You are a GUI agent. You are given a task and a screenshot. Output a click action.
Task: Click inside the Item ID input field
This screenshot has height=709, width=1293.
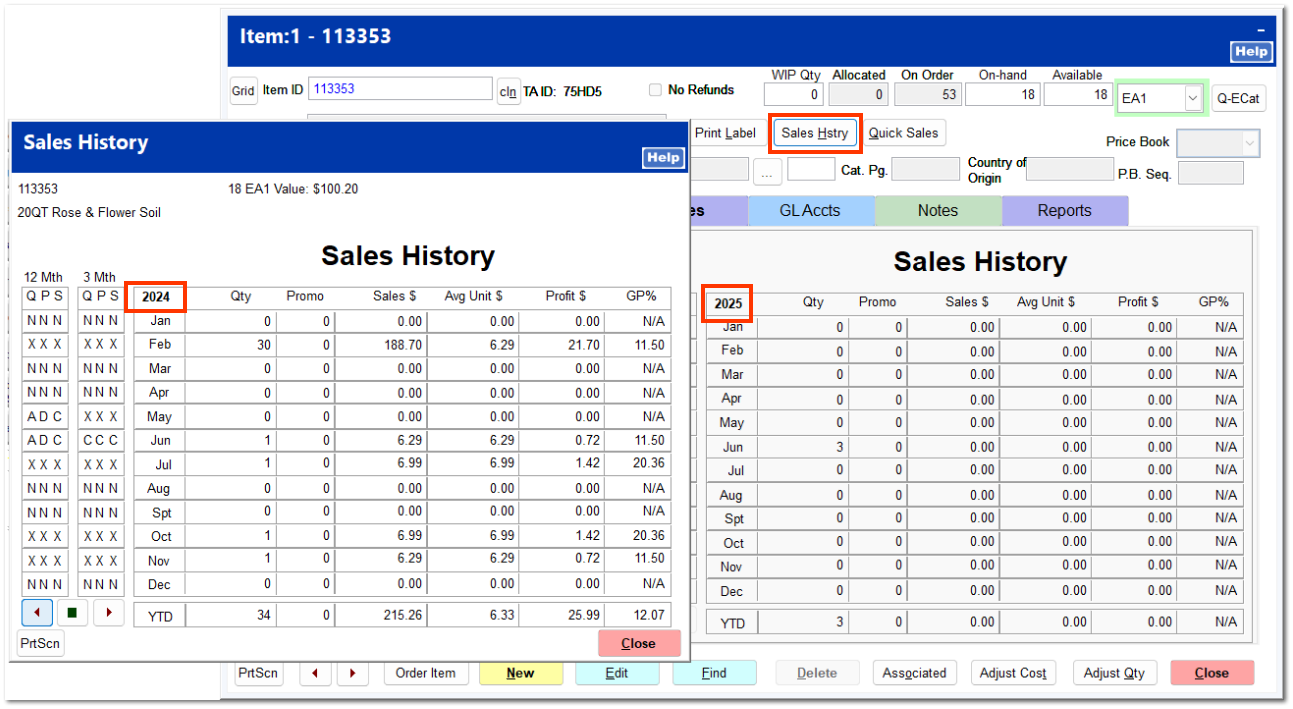pos(399,89)
